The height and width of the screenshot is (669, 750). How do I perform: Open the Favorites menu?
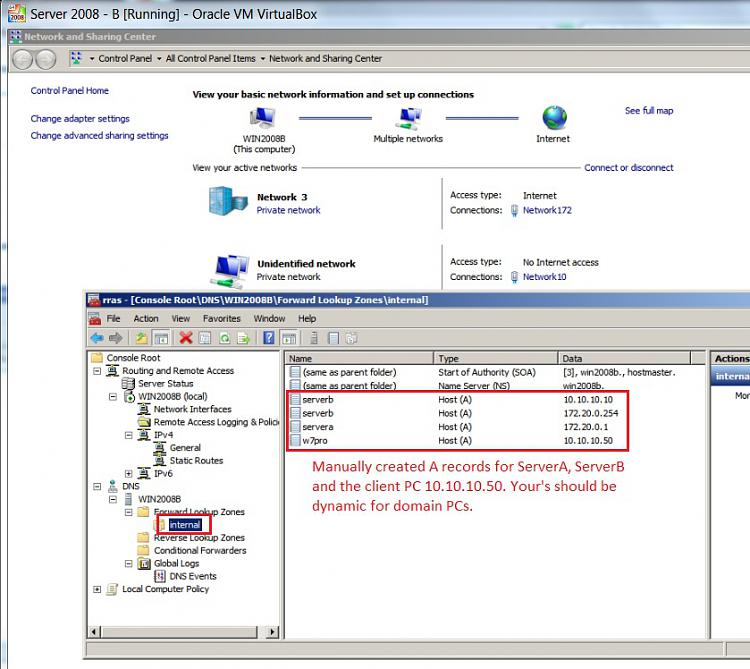click(221, 318)
